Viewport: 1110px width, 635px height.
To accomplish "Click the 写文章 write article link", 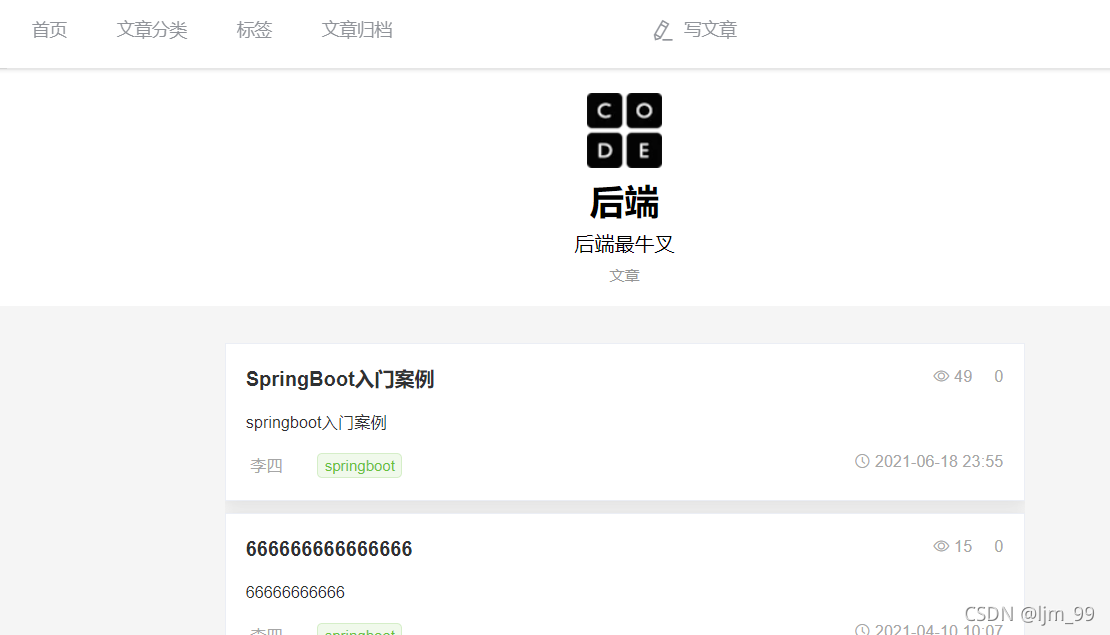I will [710, 30].
